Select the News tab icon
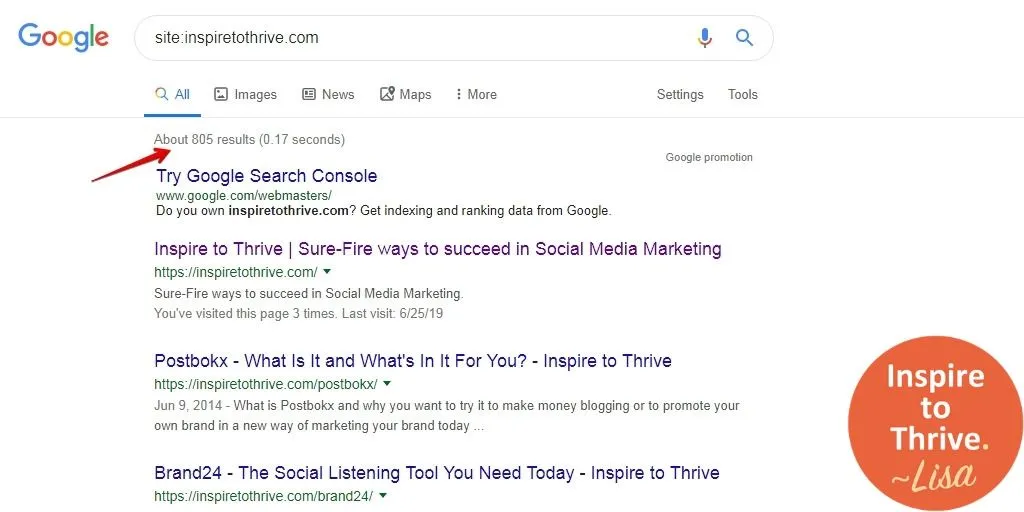The height and width of the screenshot is (512, 1024). click(x=309, y=94)
